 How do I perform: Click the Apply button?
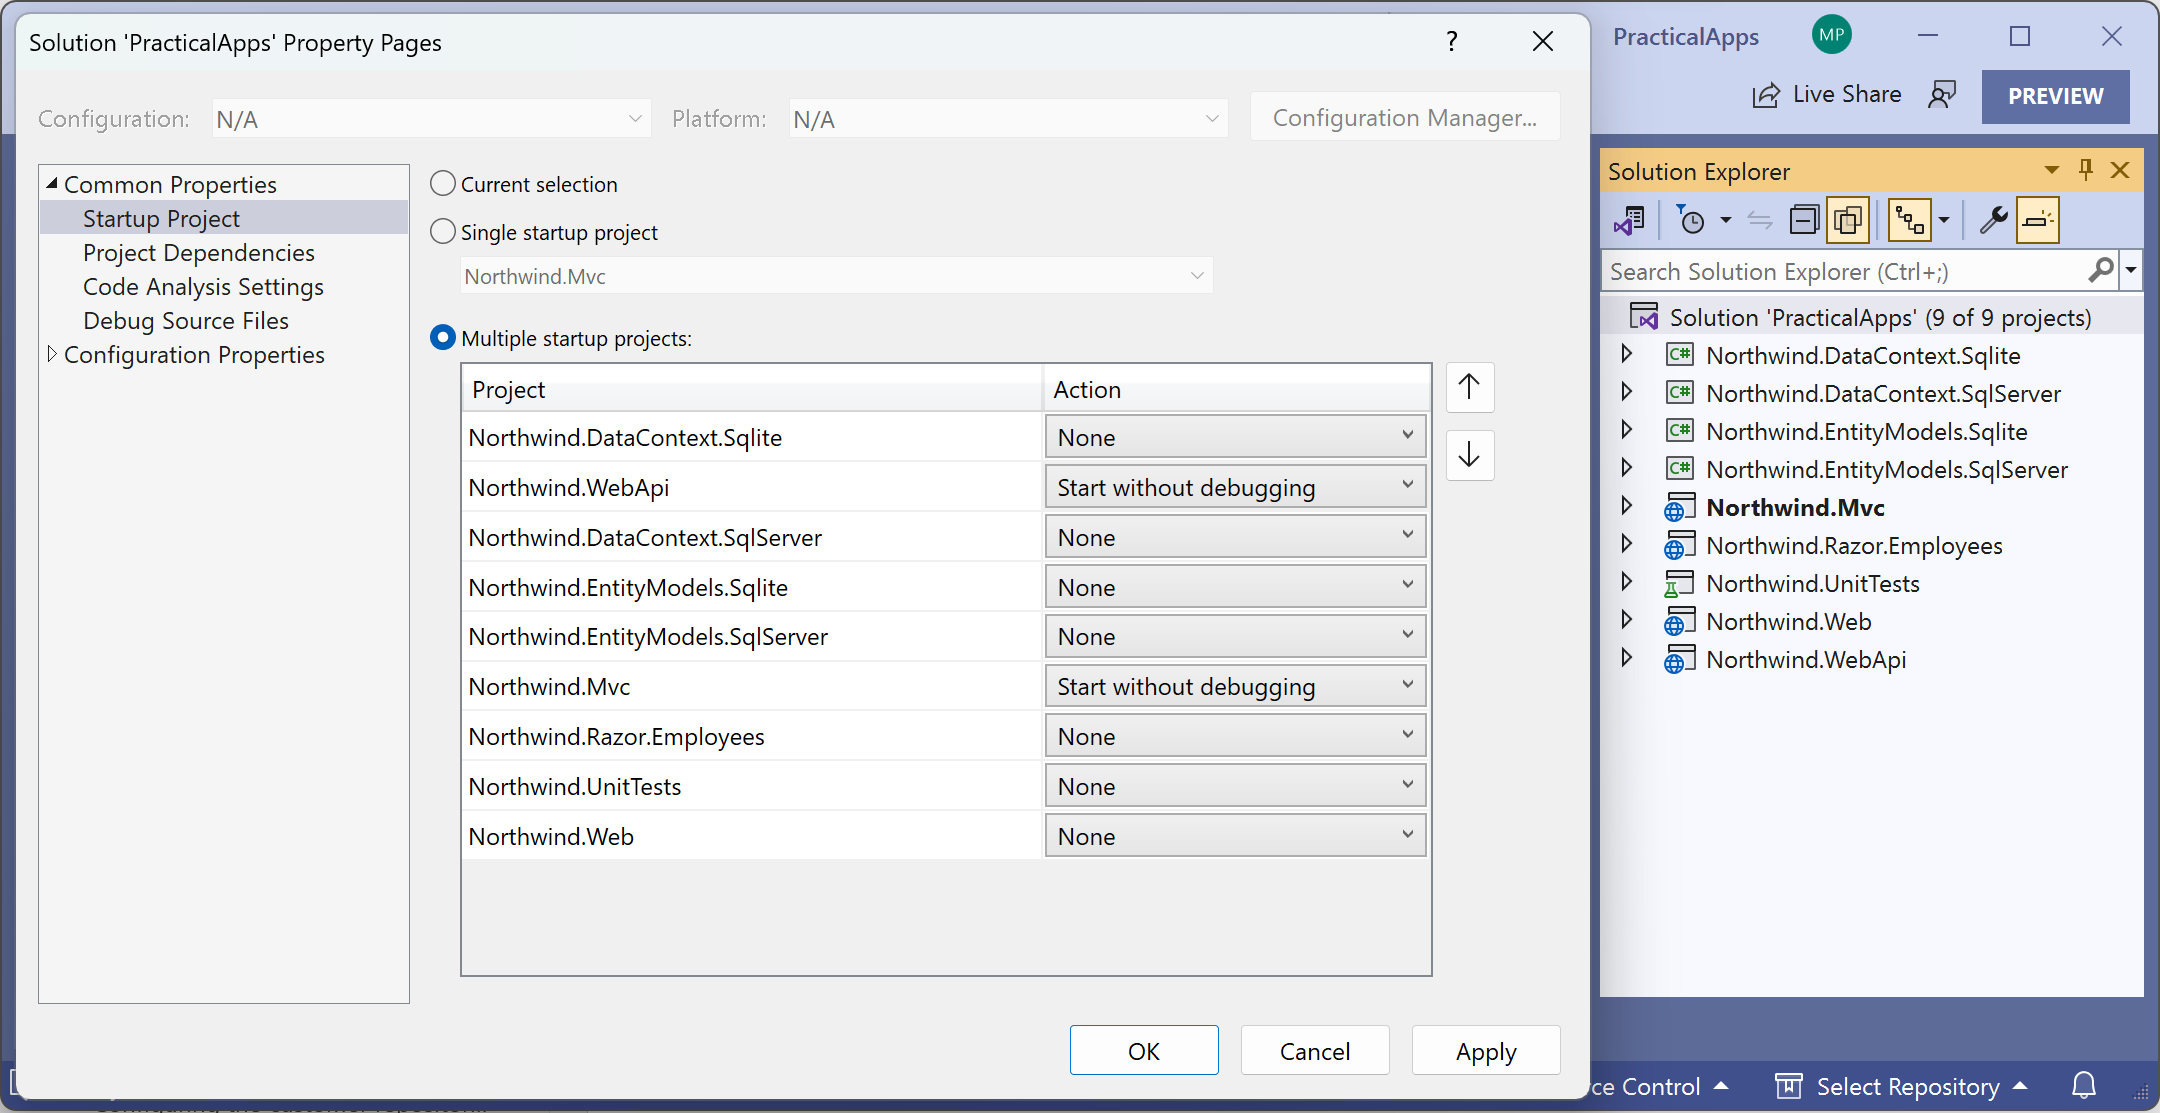coord(1486,1050)
